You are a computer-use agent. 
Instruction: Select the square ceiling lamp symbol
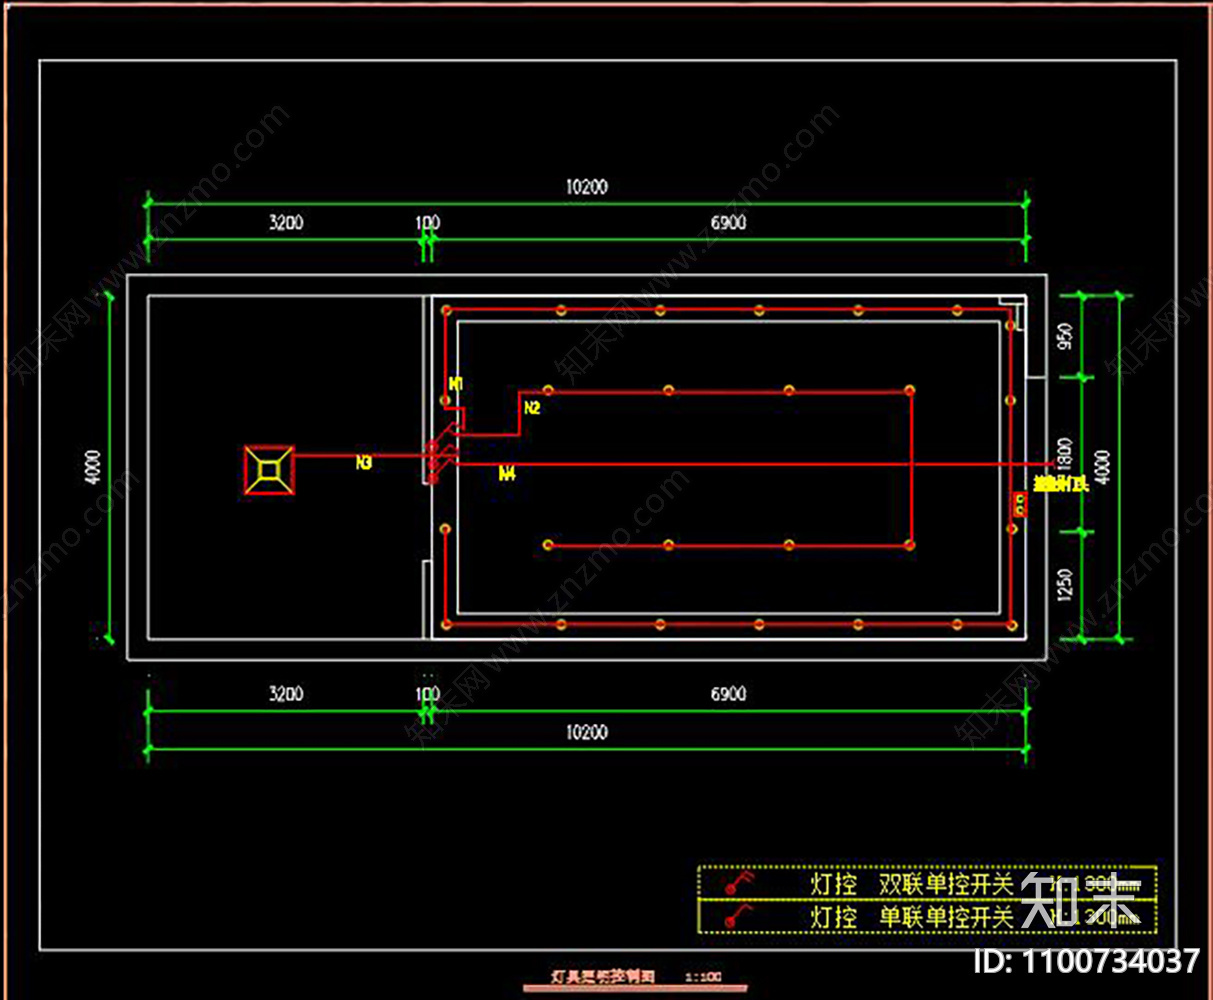[x=270, y=470]
